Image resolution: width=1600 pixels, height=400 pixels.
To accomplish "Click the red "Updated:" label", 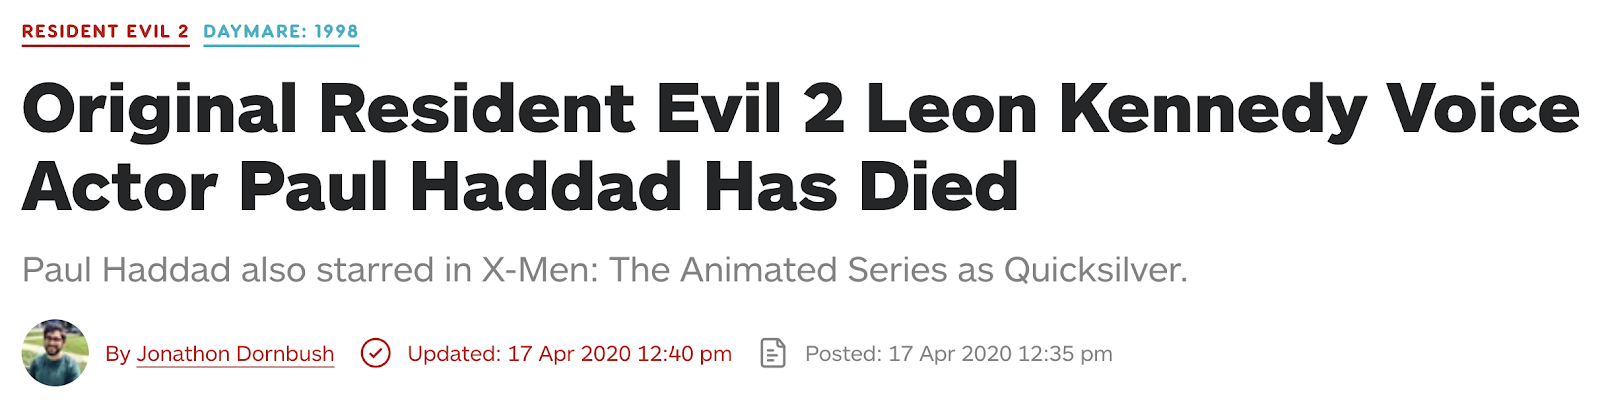I will 454,354.
